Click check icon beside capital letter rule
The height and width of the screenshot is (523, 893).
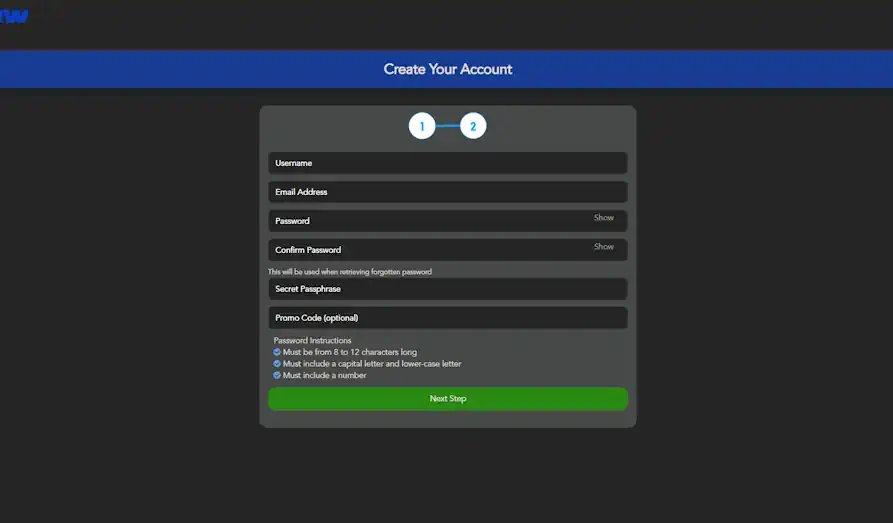[277, 363]
